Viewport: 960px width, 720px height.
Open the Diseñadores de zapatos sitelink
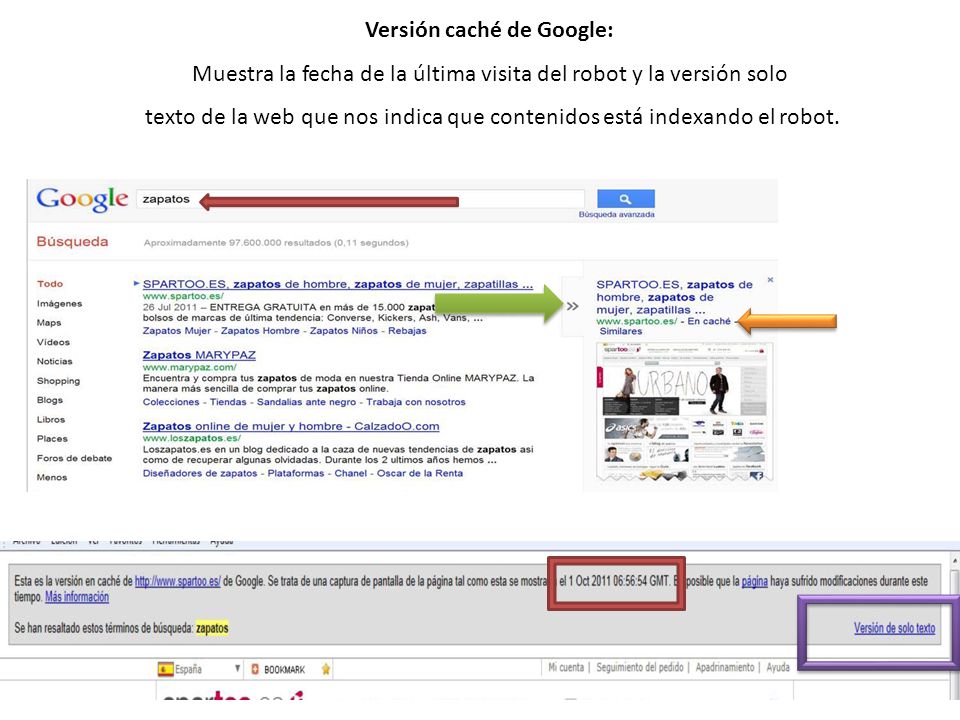200,473
